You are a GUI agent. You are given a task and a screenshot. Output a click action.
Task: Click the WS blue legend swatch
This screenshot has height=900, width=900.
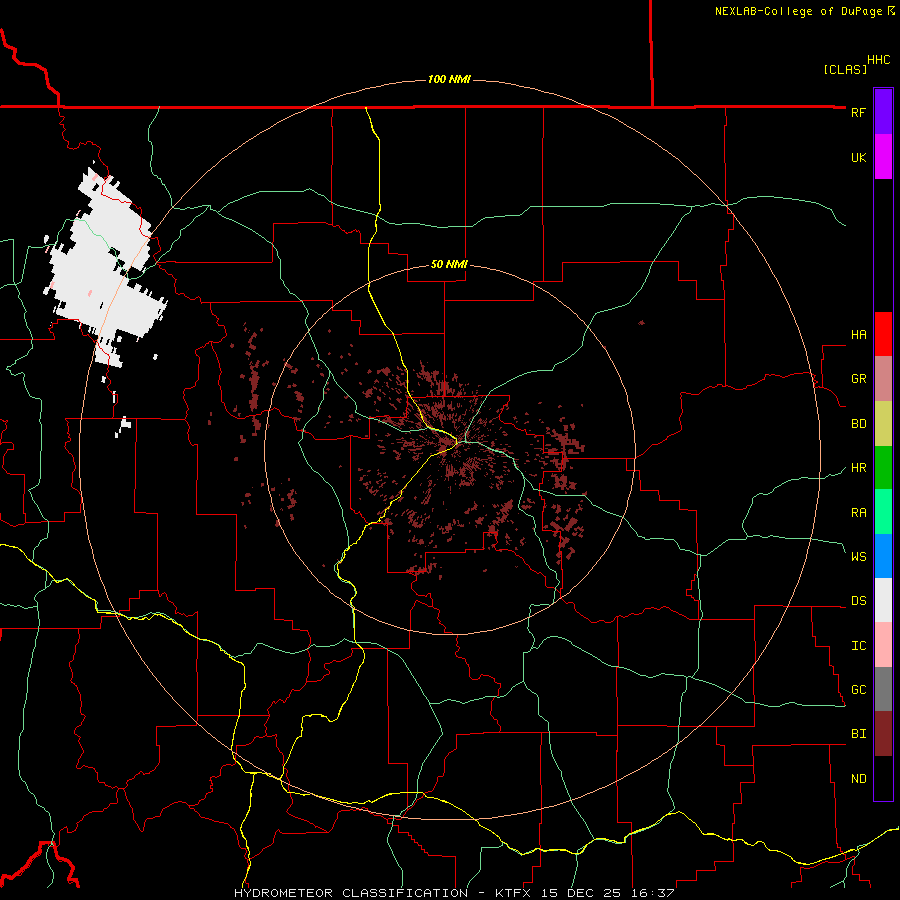883,556
